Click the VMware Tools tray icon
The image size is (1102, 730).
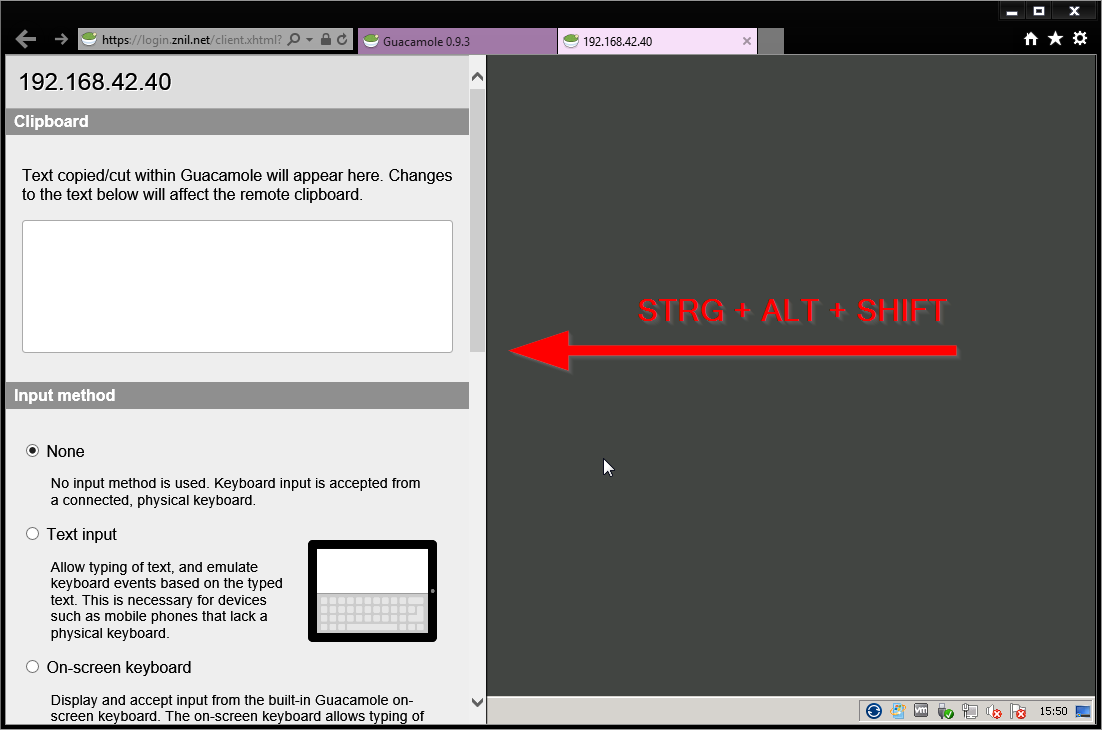(921, 711)
